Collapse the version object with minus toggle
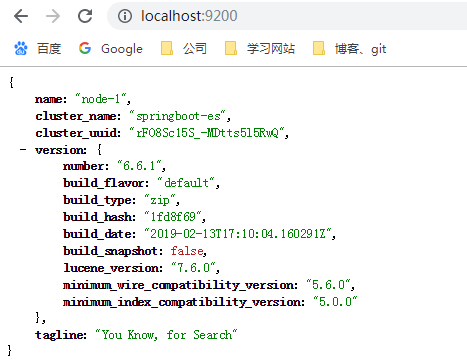Viewport: 467px width, 364px height. (23, 149)
